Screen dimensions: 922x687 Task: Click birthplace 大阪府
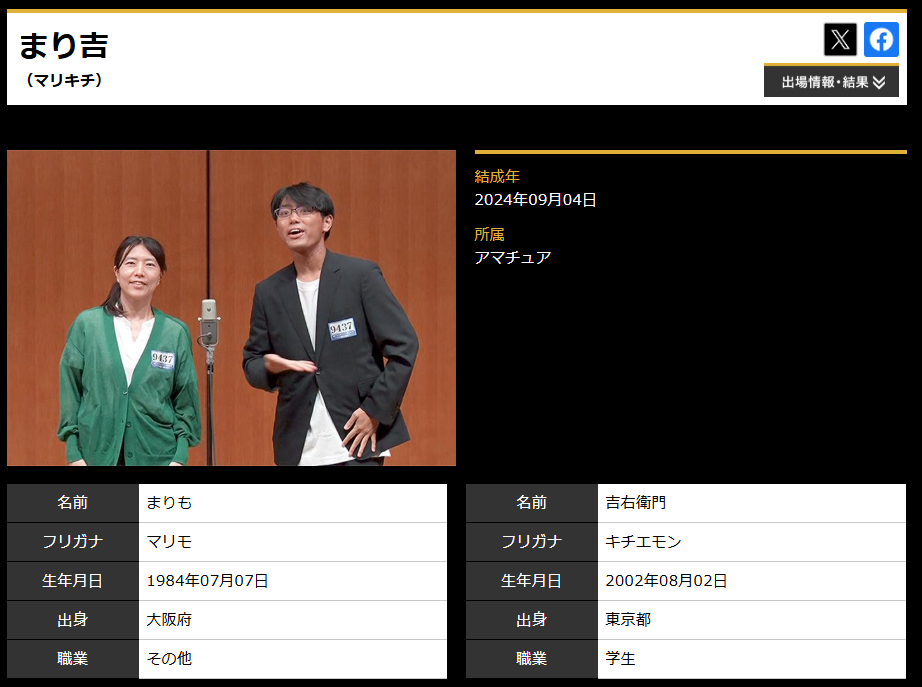click(x=169, y=620)
